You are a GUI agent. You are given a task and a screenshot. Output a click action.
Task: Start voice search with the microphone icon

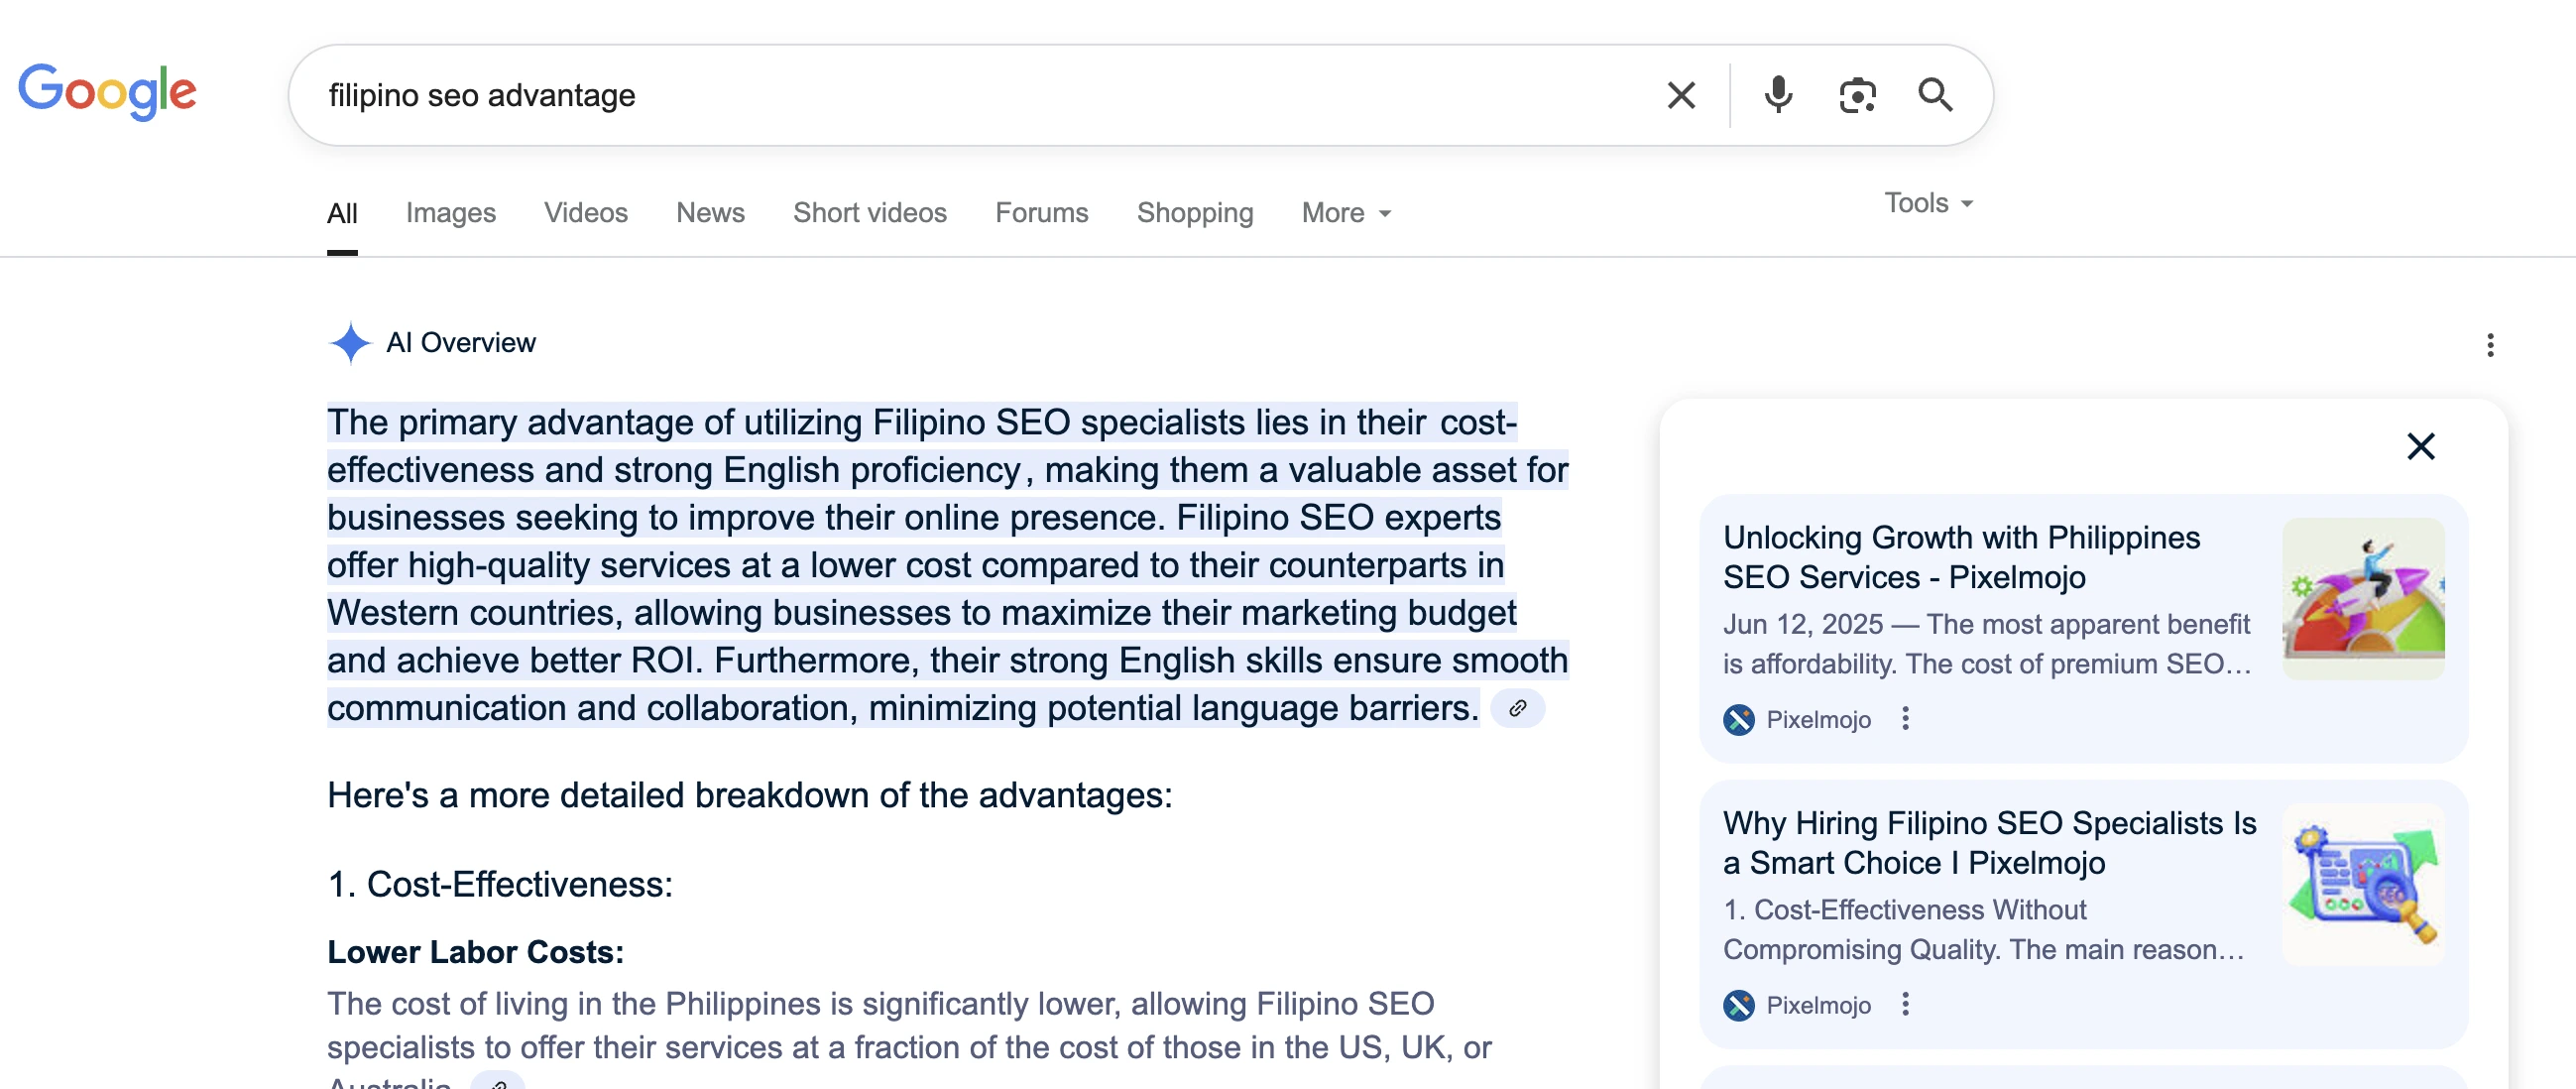[1778, 95]
